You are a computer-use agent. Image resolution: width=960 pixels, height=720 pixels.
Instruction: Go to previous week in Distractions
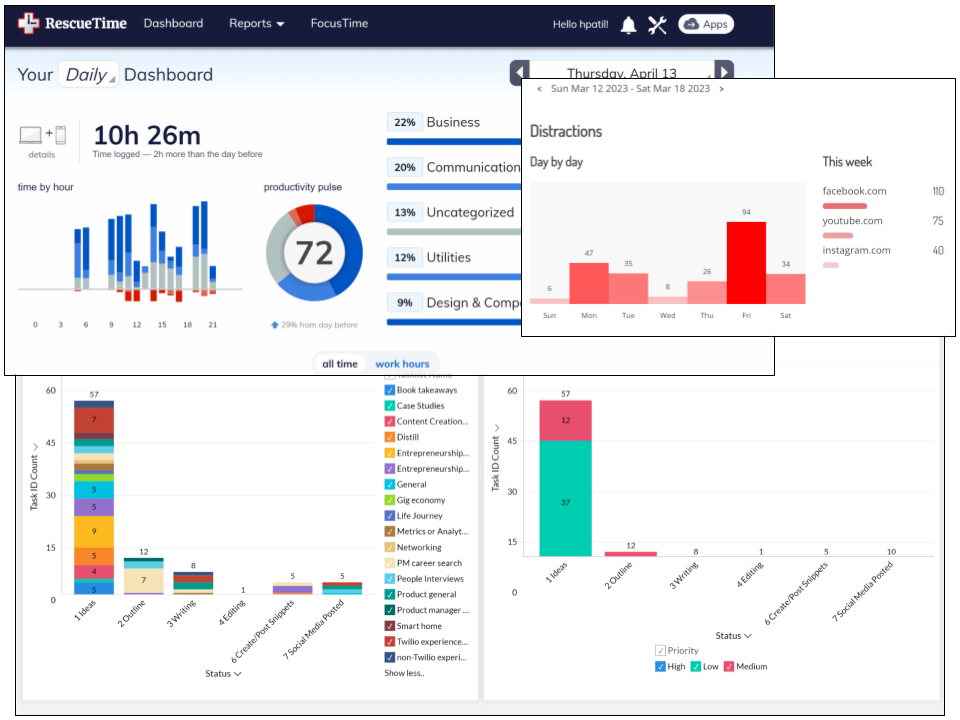click(539, 89)
